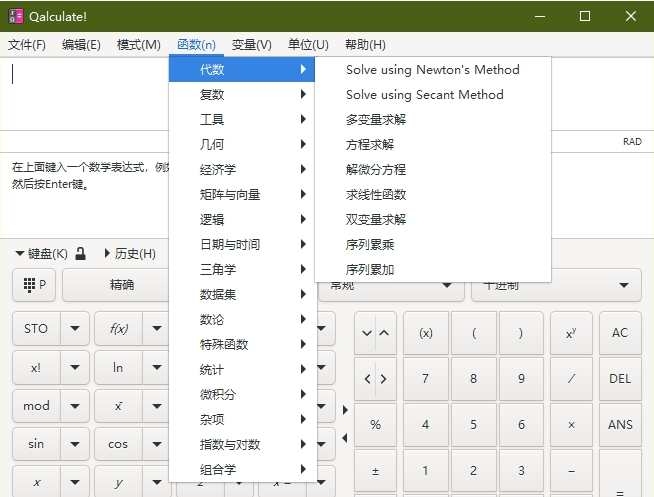Open the number base dropdown at right
Screen dimensions: 654x497
(624, 285)
